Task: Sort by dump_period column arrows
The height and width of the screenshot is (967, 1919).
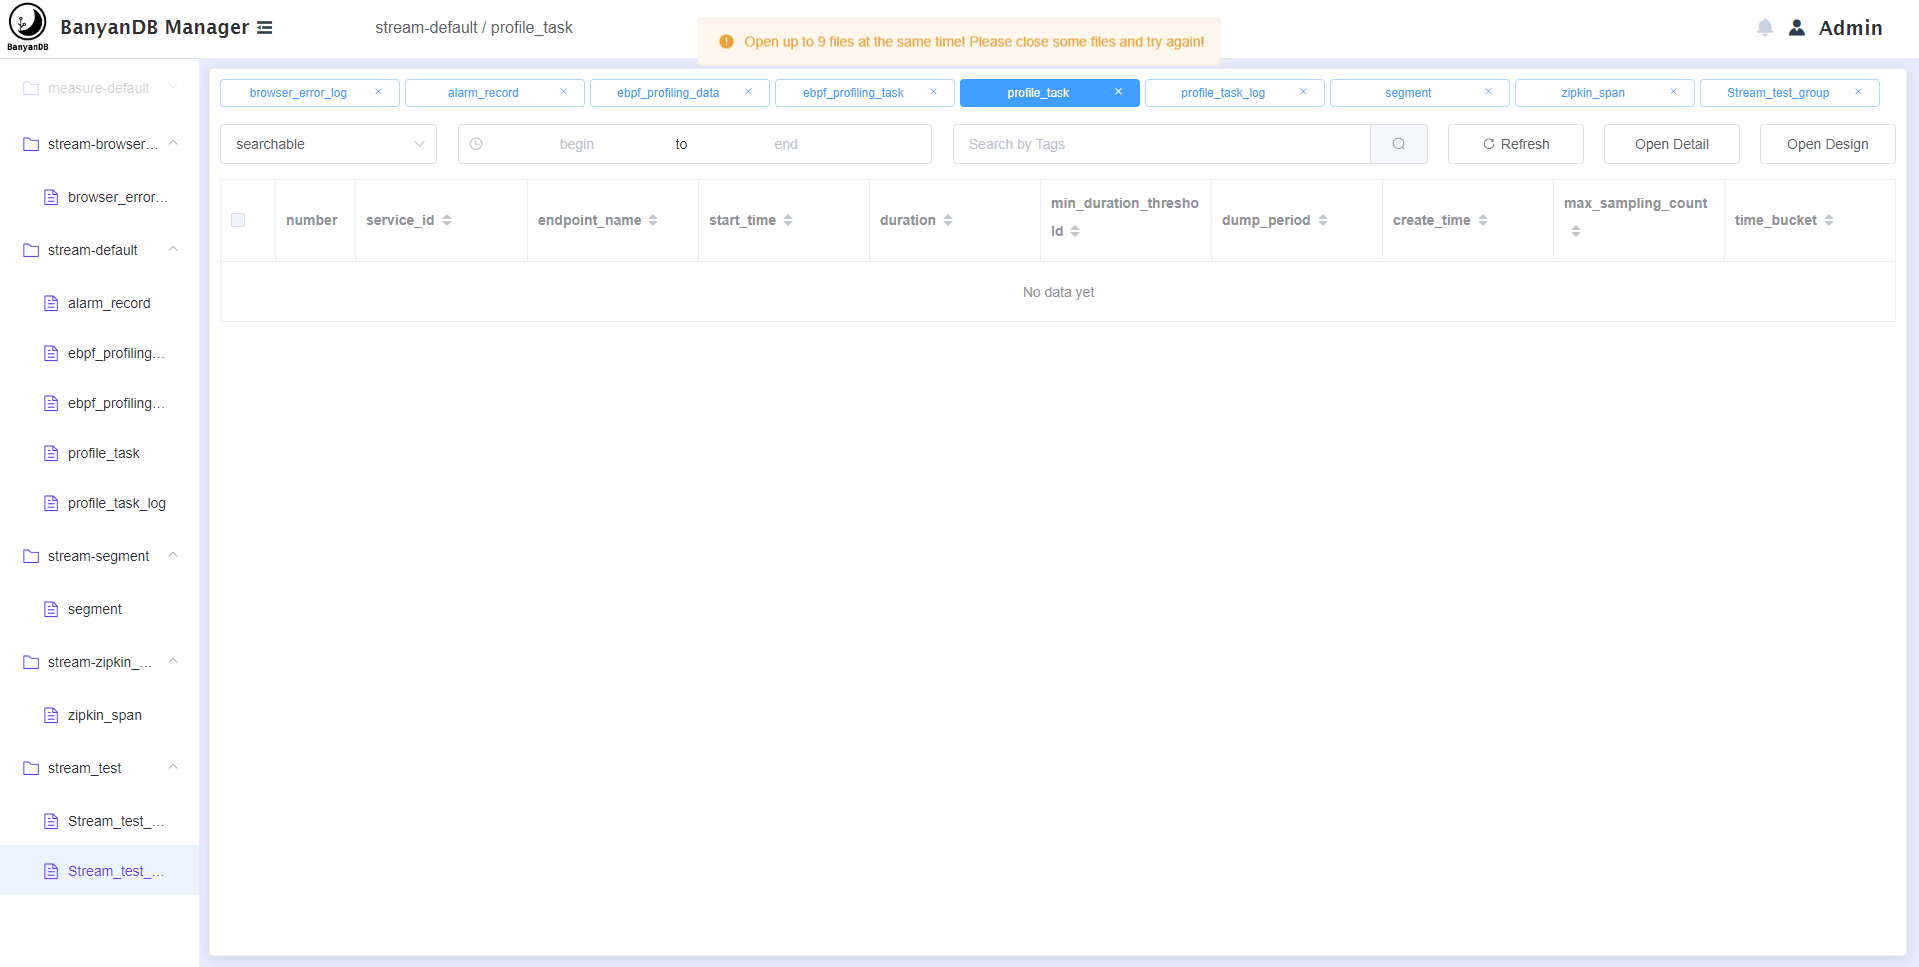Action: (x=1323, y=220)
